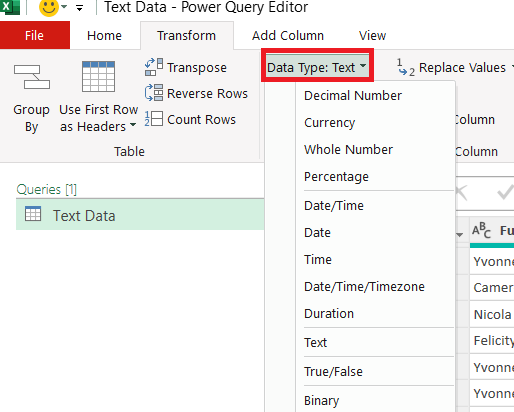Click the Group By icon
The width and height of the screenshot is (514, 412).
click(32, 77)
